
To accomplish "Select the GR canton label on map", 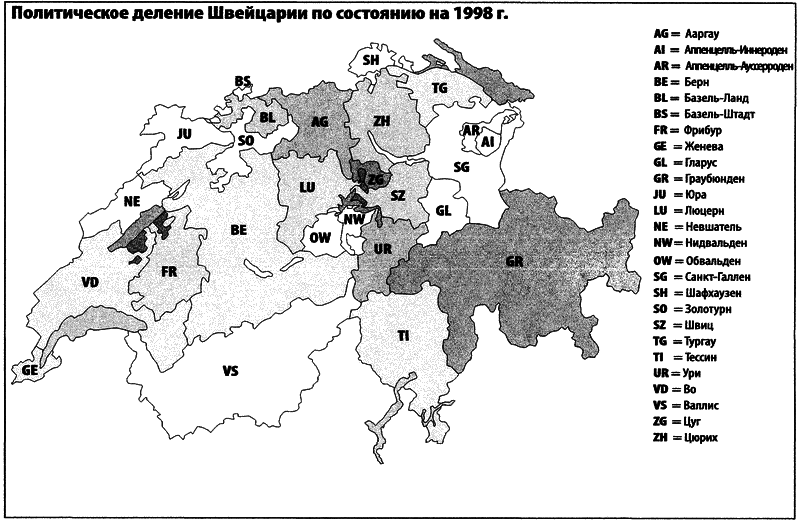I will tap(514, 262).
